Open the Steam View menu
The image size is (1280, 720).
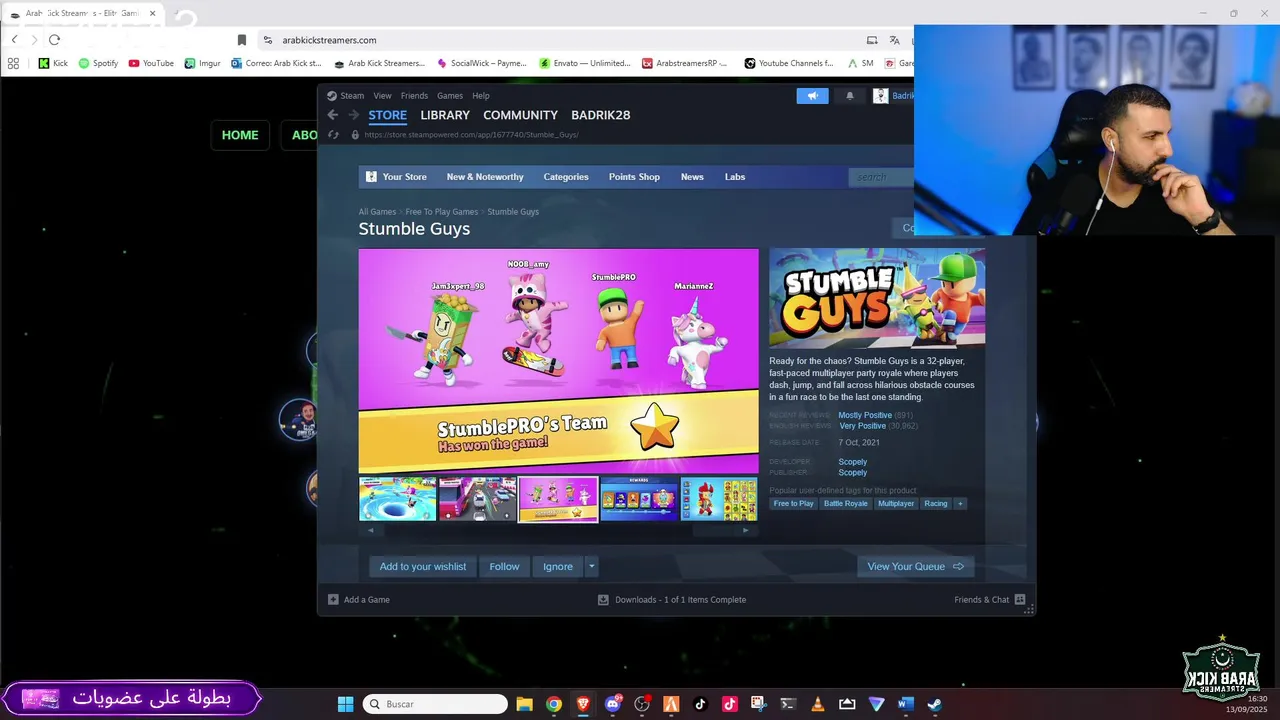click(x=382, y=96)
